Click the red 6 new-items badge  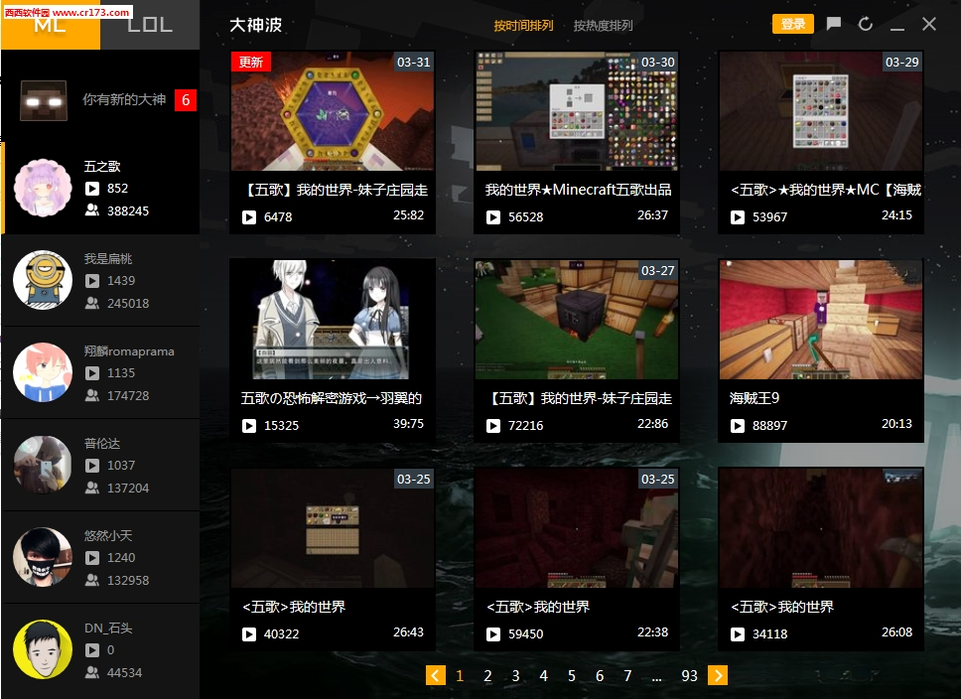tap(186, 100)
